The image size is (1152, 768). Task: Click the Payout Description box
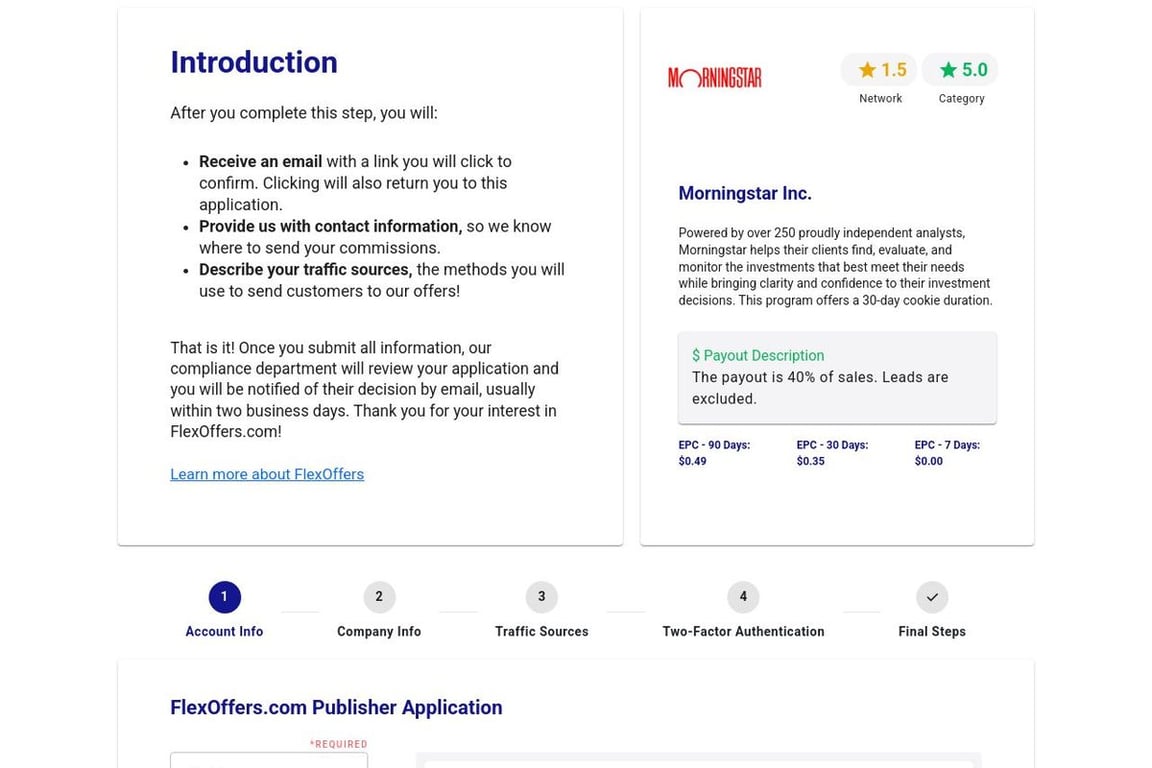[x=837, y=378]
